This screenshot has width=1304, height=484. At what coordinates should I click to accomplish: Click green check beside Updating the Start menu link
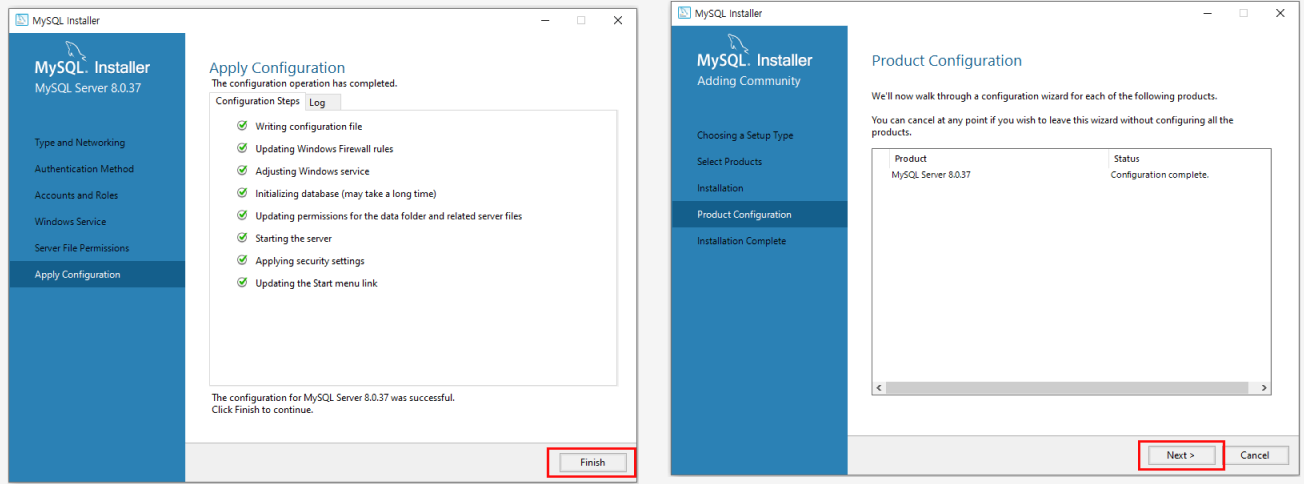[x=242, y=283]
